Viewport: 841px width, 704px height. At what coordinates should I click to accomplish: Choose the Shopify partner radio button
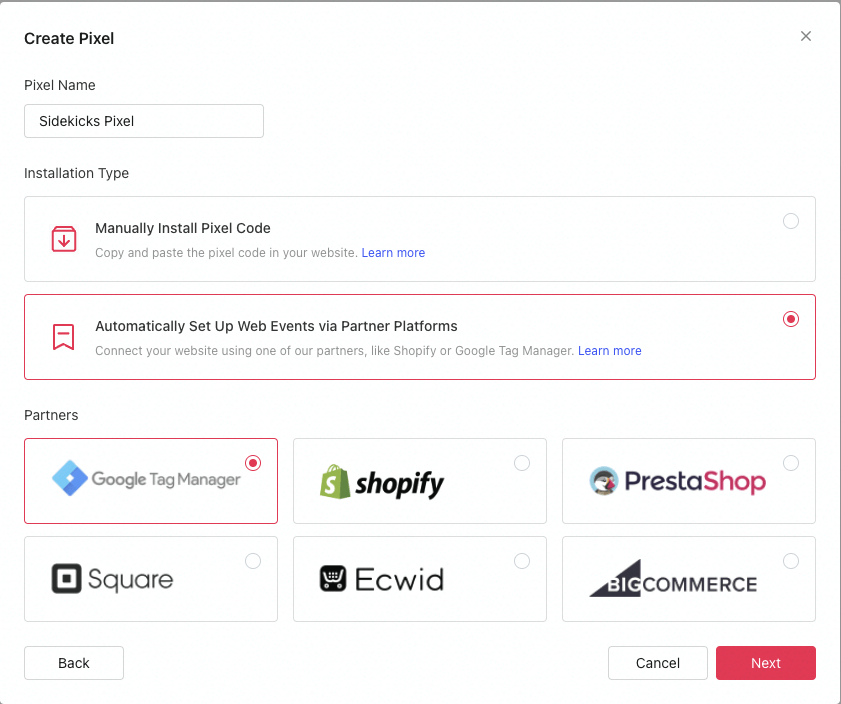tap(522, 463)
